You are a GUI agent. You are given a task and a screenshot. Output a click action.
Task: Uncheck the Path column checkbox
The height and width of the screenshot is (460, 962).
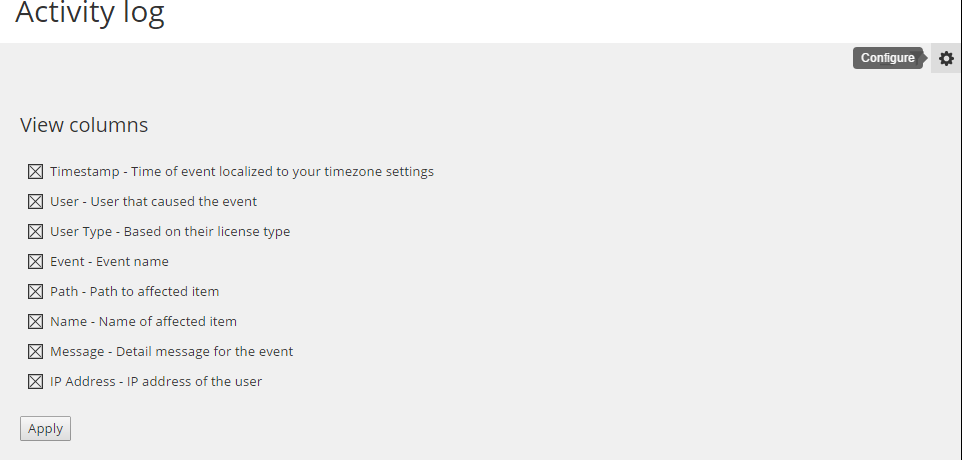pos(36,292)
